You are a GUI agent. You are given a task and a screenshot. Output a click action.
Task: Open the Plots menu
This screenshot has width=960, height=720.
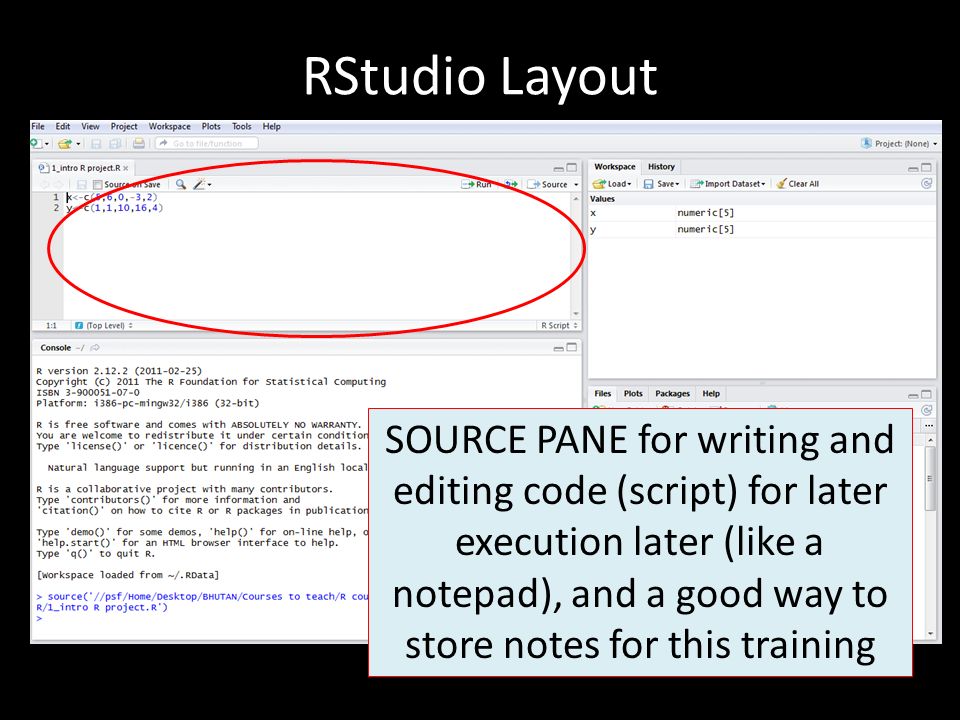(x=211, y=126)
